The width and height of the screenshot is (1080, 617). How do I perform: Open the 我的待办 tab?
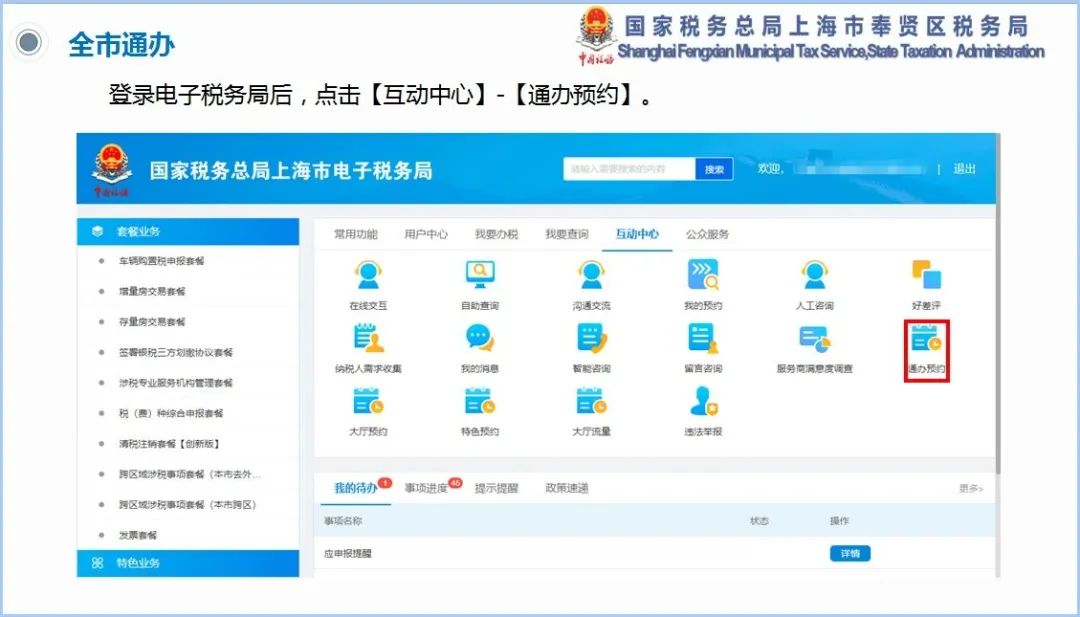coord(355,488)
